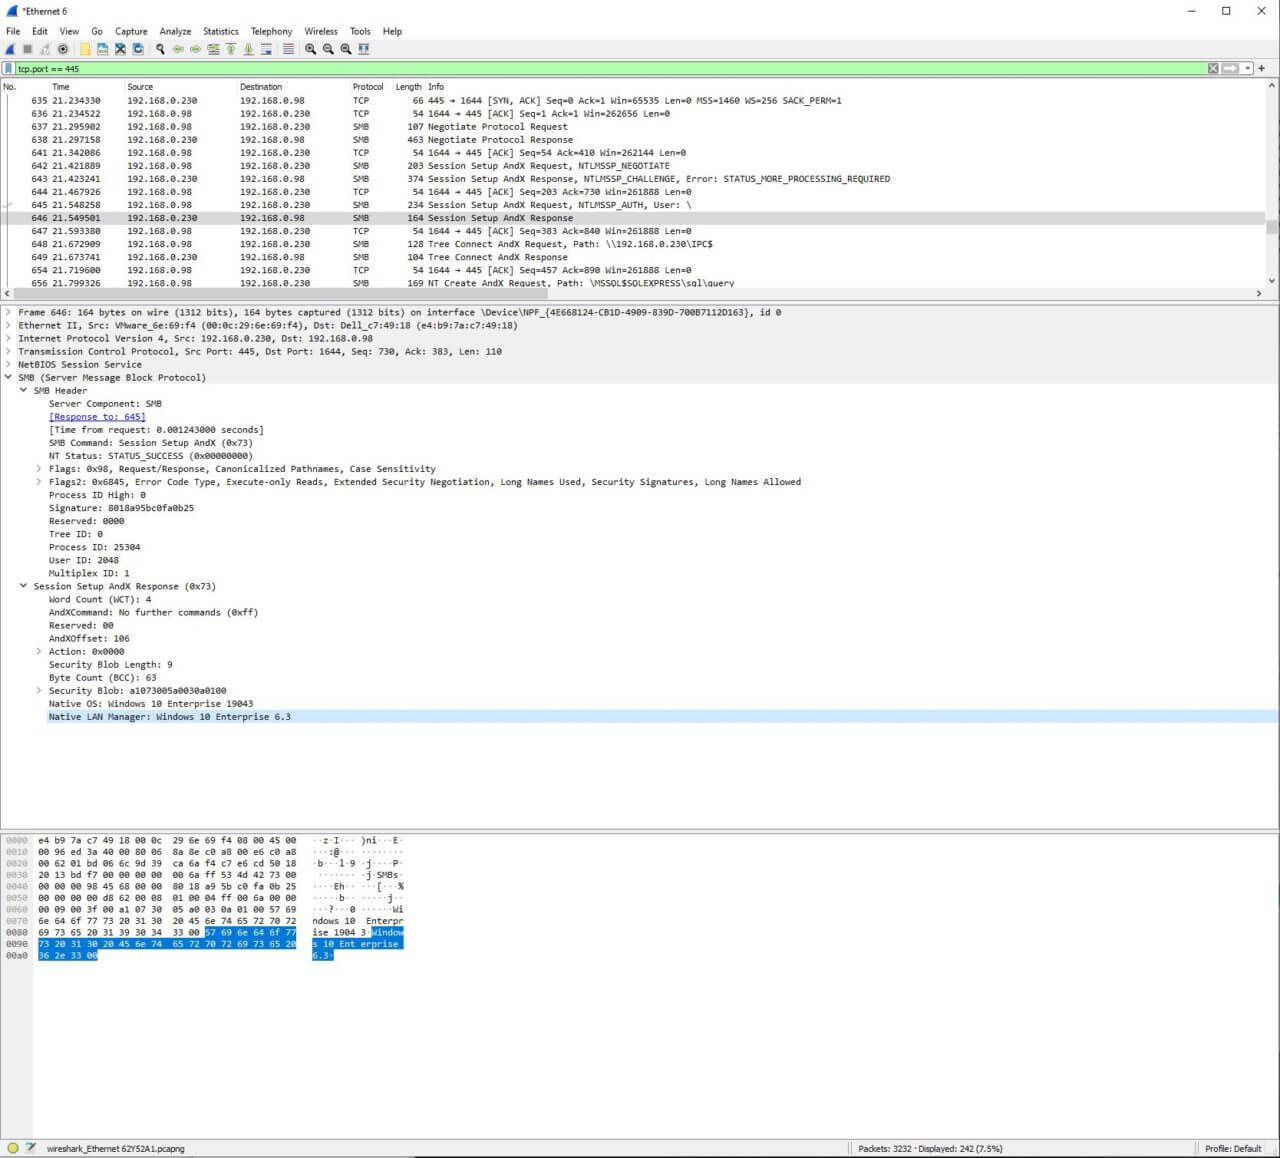Select 'NT Status: STATUS_SUCCESS' field
The height and width of the screenshot is (1158, 1280).
click(x=151, y=455)
